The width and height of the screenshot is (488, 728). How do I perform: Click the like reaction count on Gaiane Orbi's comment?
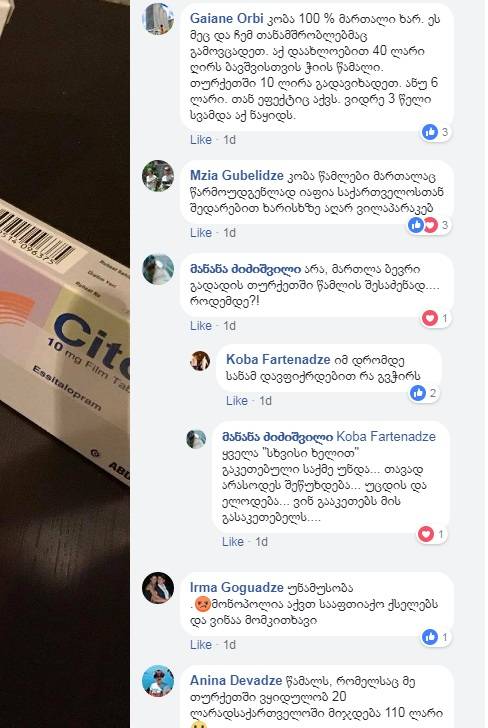(x=436, y=132)
